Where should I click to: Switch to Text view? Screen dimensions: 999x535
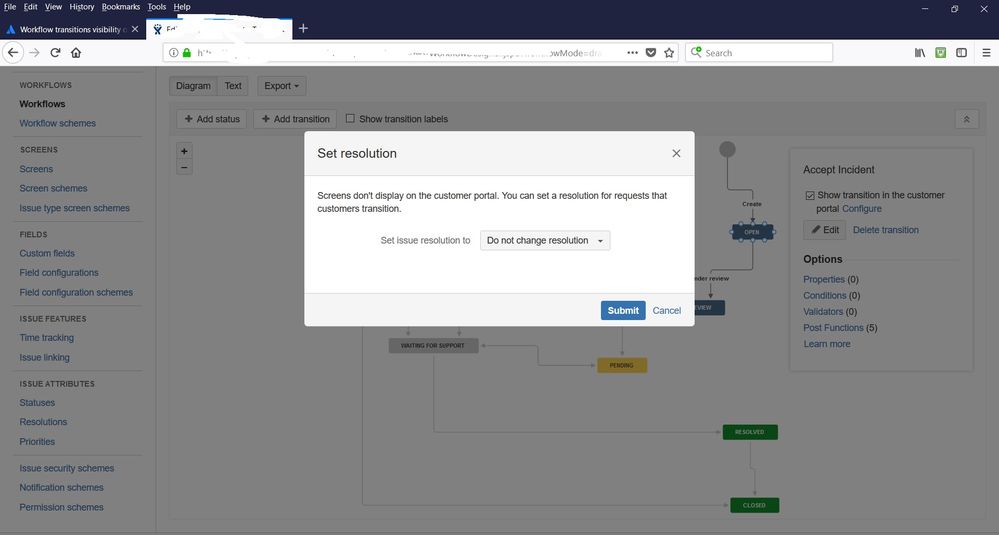point(233,86)
